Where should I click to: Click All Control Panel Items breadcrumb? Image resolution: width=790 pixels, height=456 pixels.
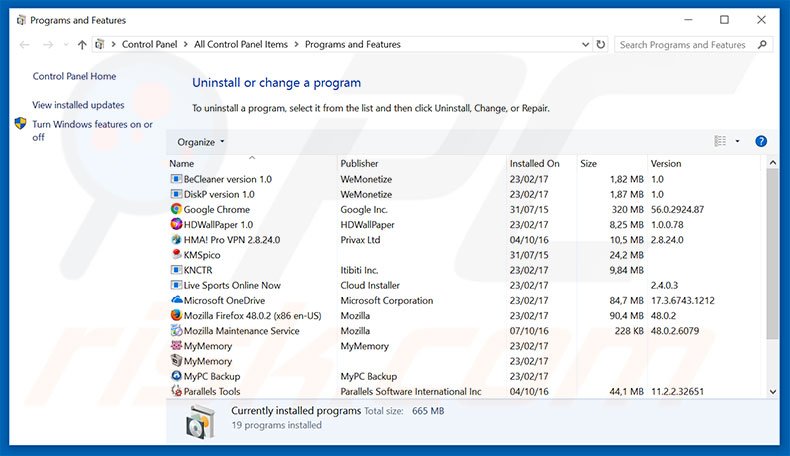click(x=241, y=44)
